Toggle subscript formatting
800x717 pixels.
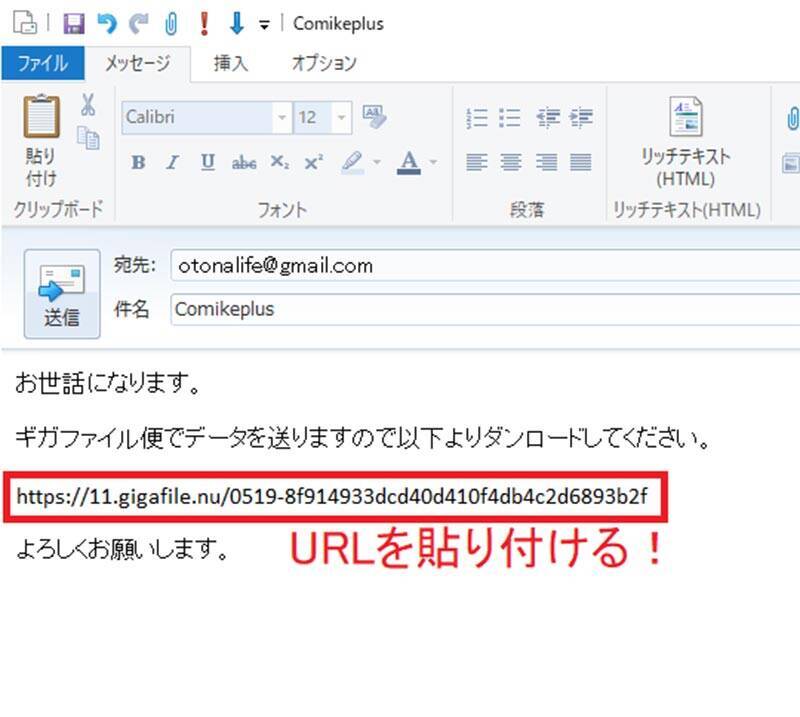point(280,162)
